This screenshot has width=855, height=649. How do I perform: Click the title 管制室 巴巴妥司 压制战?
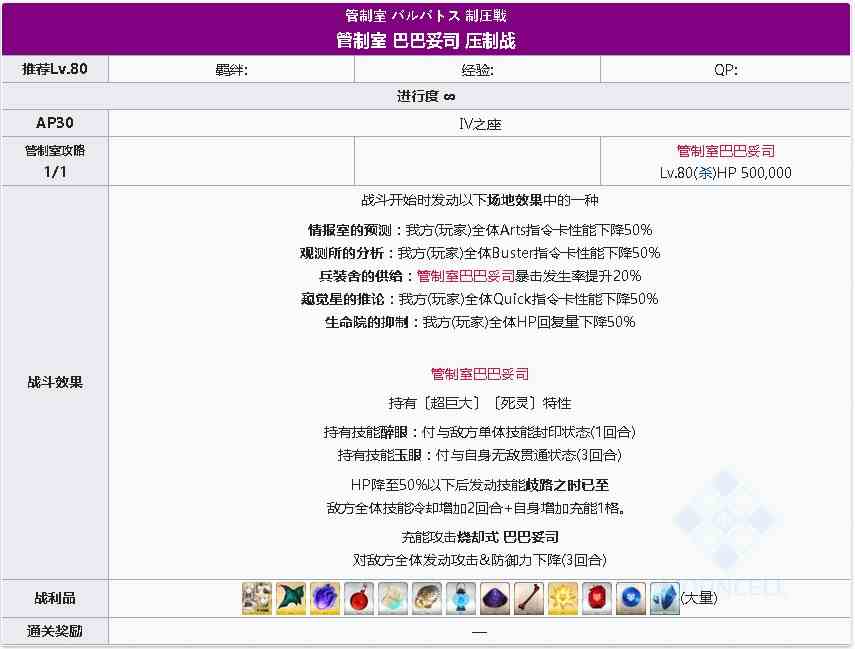(426, 40)
